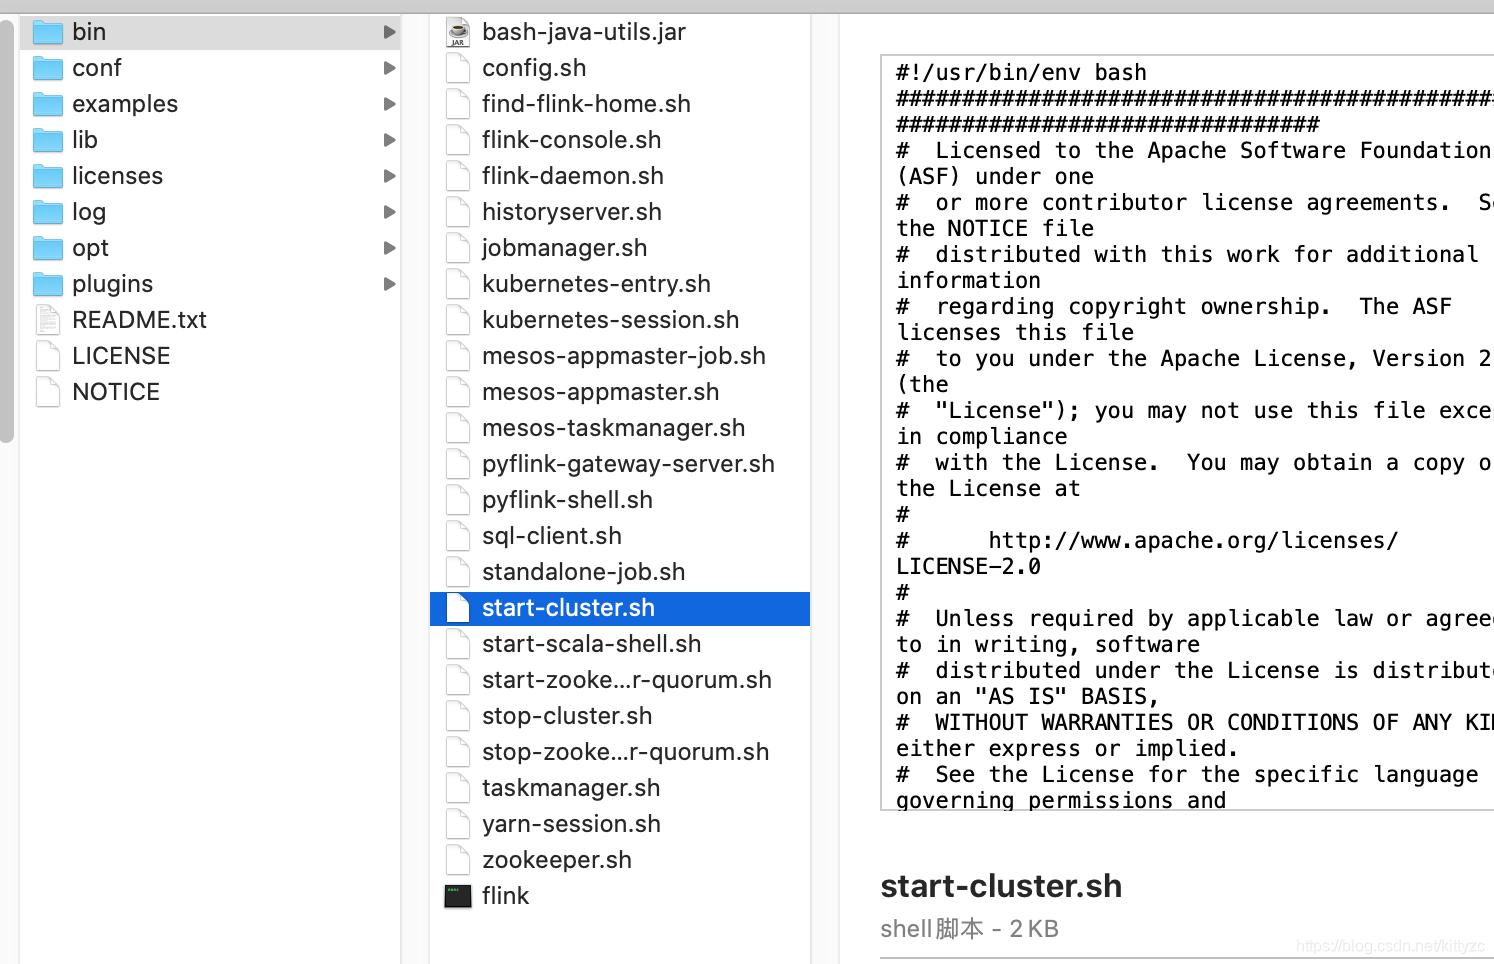1494x964 pixels.
Task: Click the taskmanager.sh file icon
Action: point(458,788)
